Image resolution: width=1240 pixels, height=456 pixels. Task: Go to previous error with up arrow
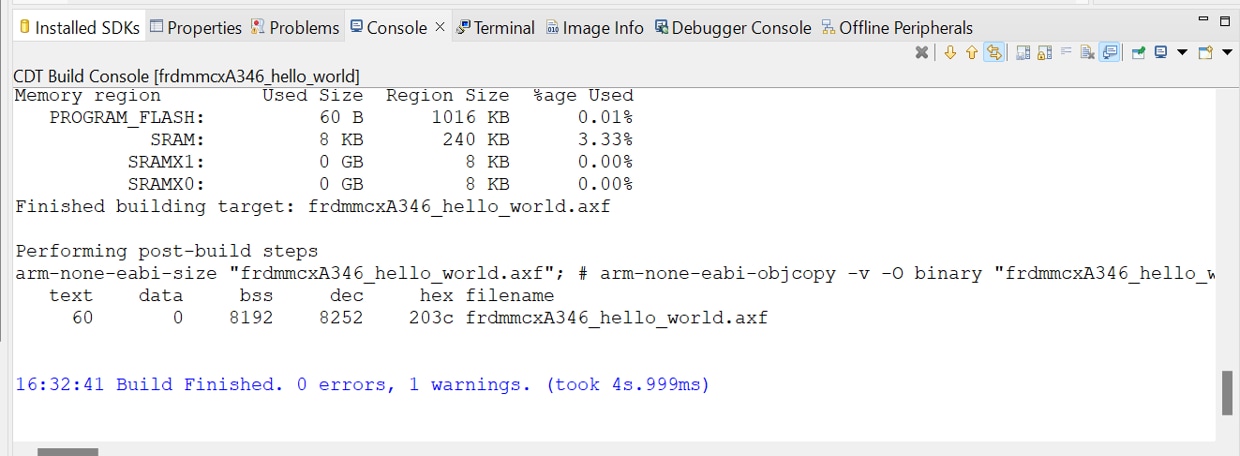click(x=971, y=53)
